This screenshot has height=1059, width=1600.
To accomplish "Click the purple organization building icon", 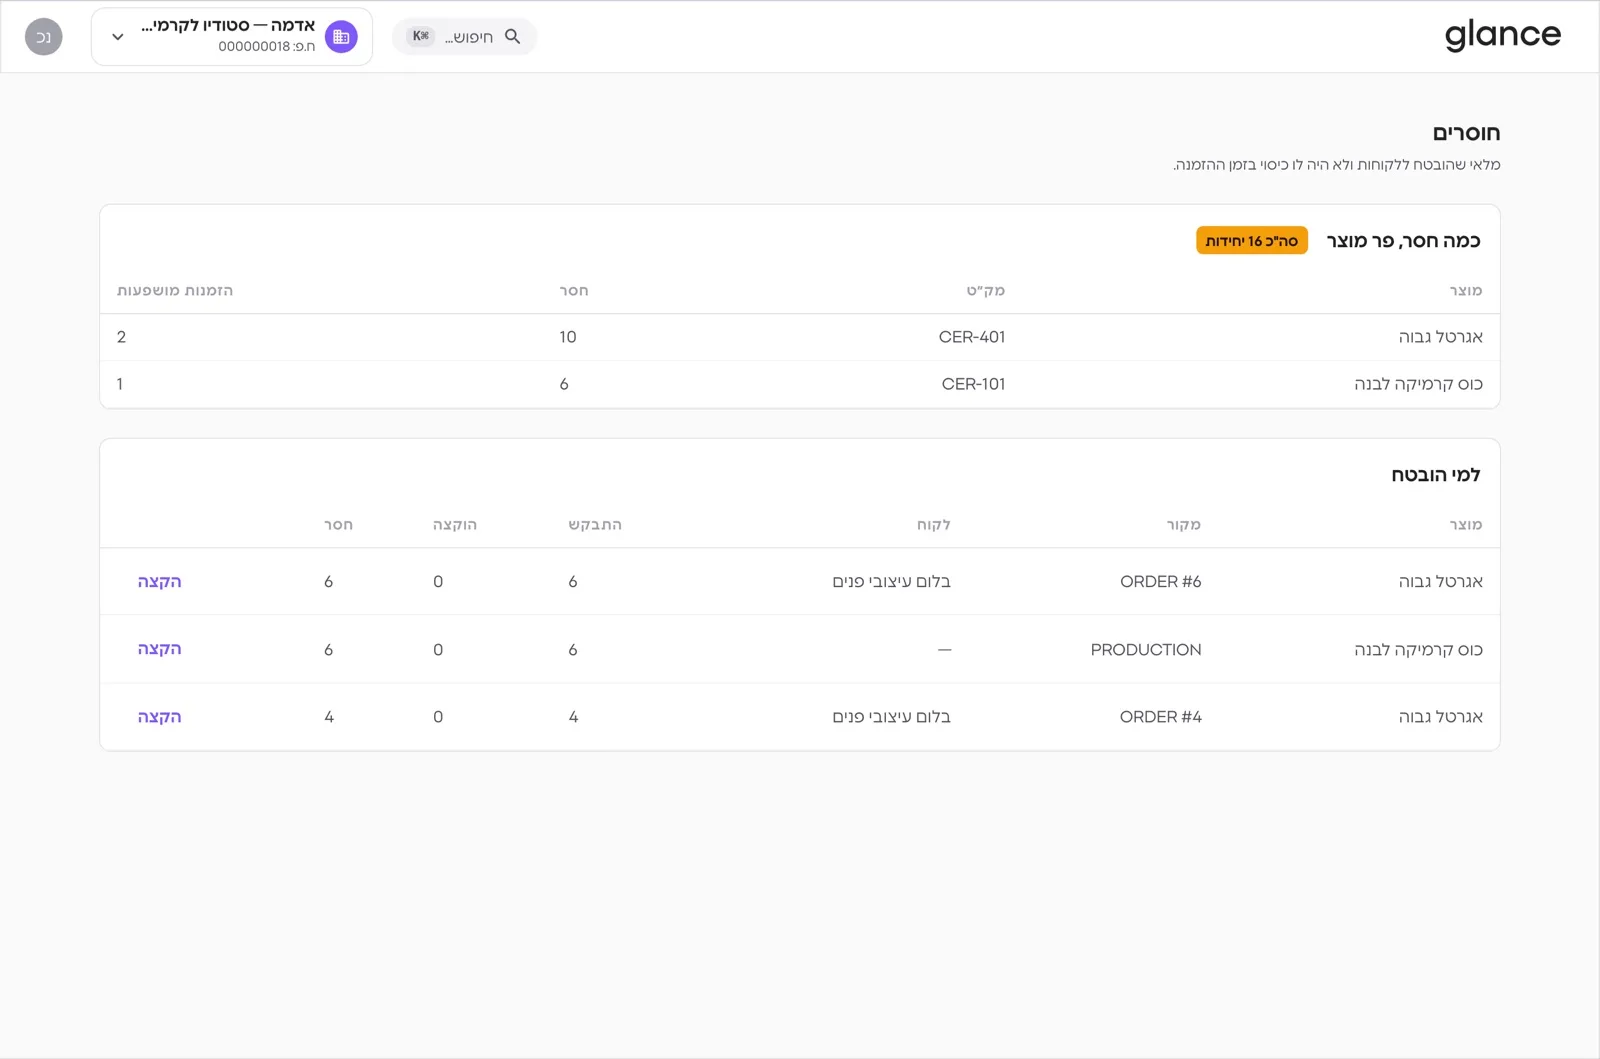I will (341, 37).
